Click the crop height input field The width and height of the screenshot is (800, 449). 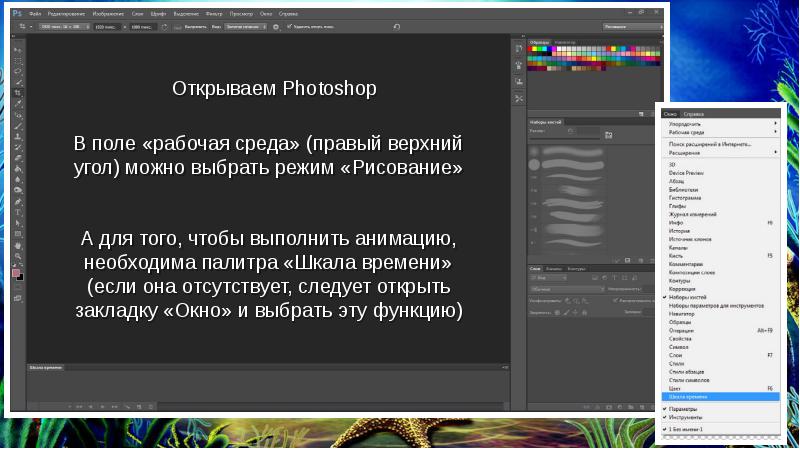pos(142,27)
